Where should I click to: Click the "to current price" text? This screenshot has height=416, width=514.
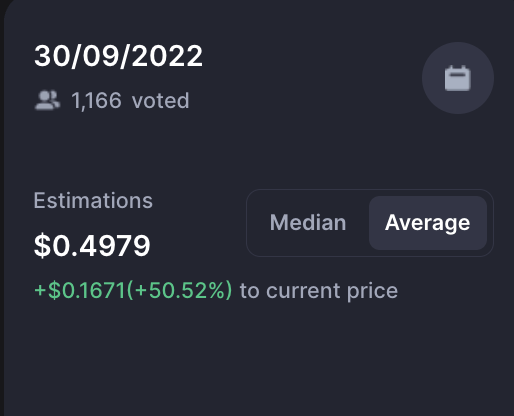319,291
